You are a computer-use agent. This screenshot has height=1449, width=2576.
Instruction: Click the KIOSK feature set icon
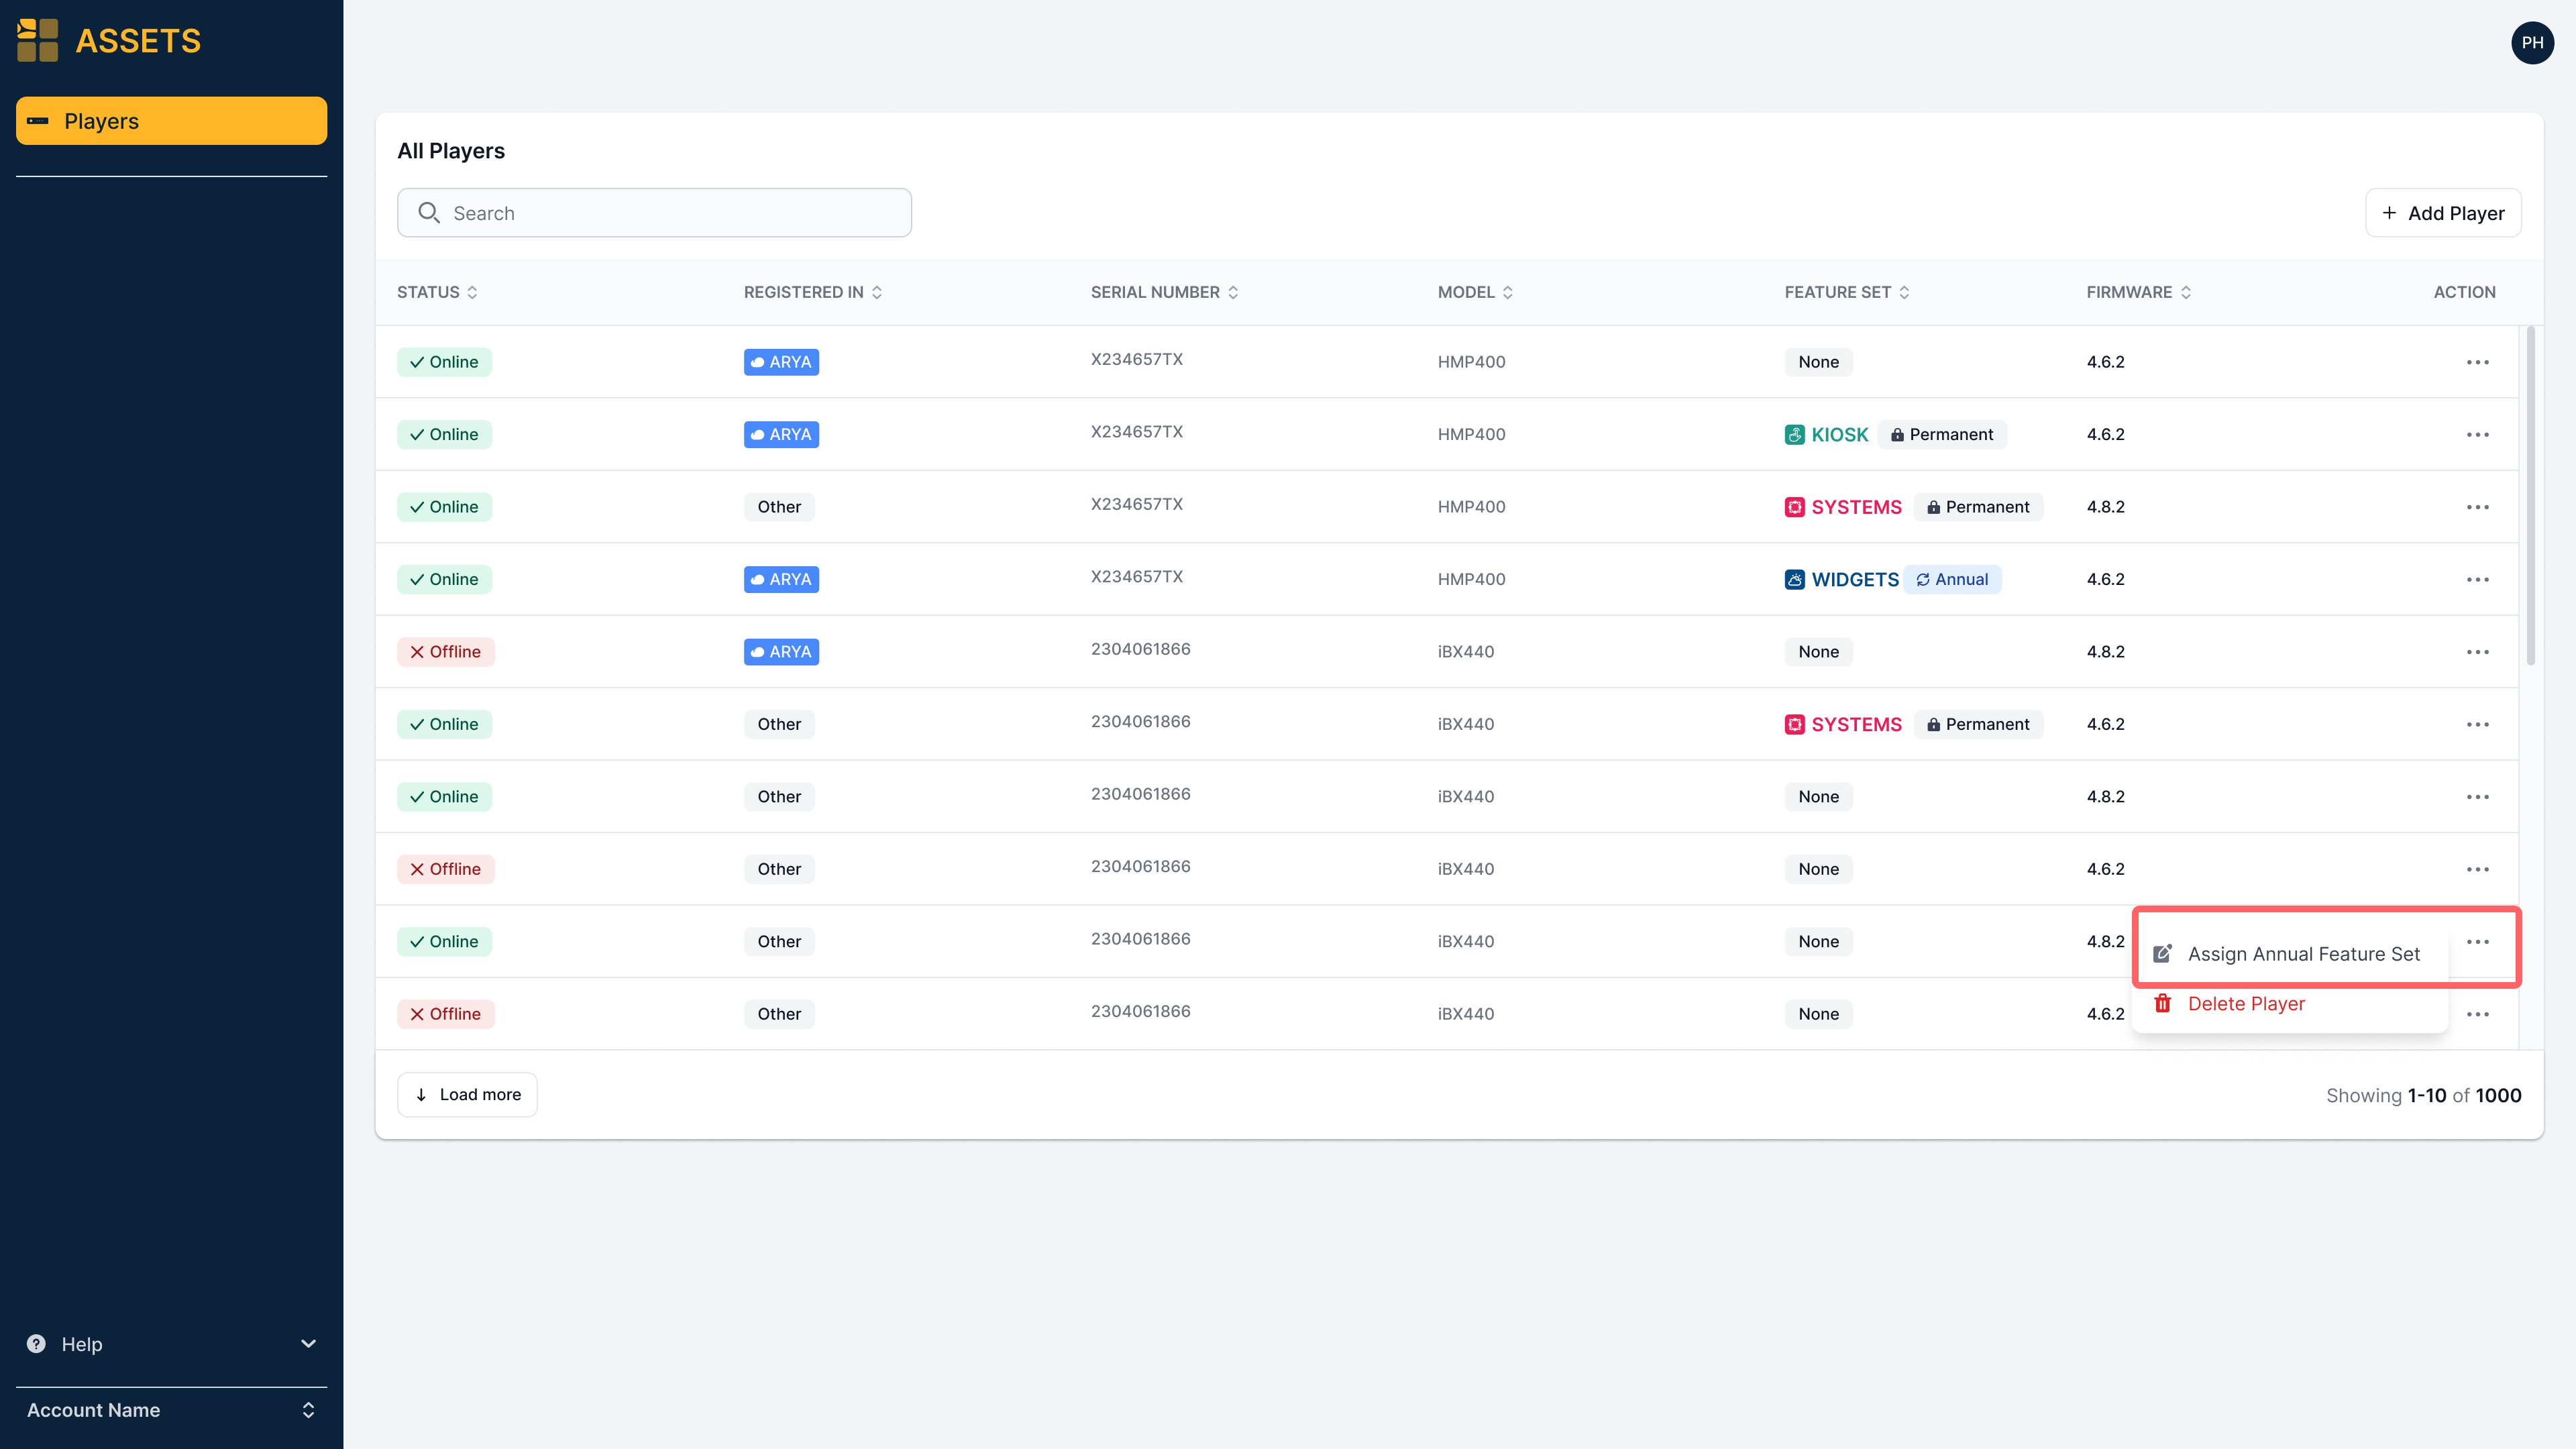(1795, 435)
